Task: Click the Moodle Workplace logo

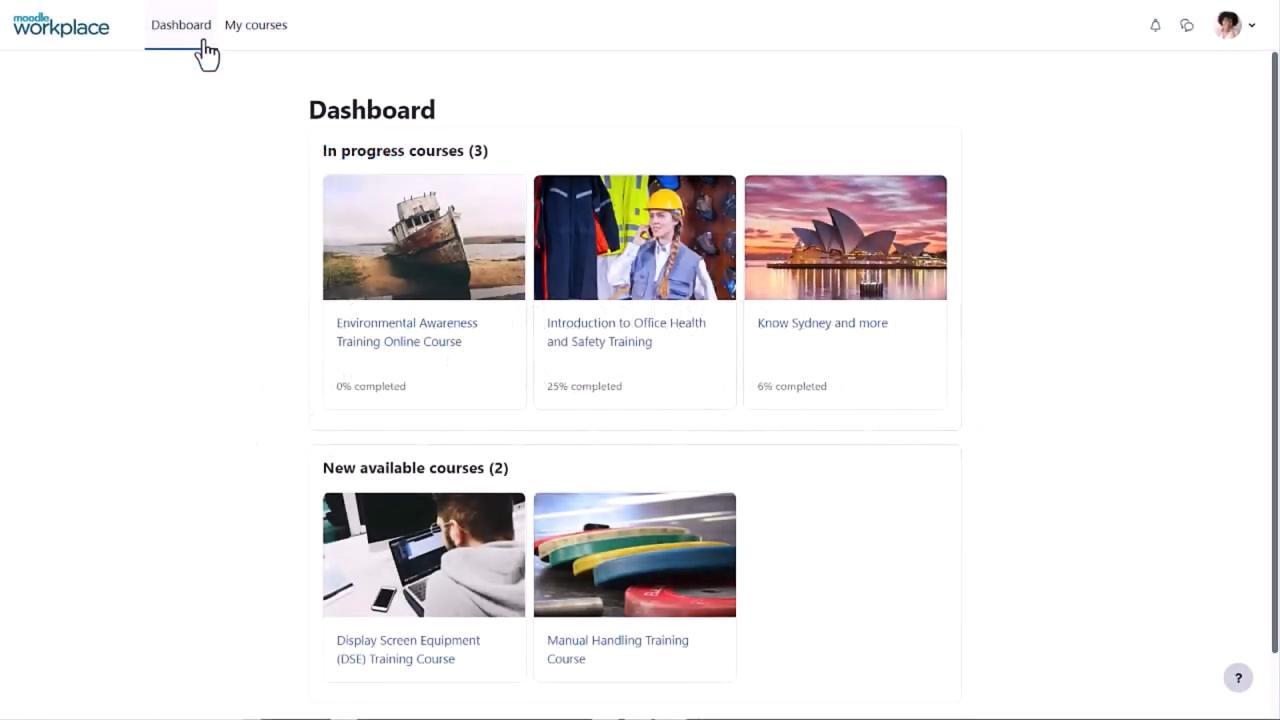Action: [61, 25]
